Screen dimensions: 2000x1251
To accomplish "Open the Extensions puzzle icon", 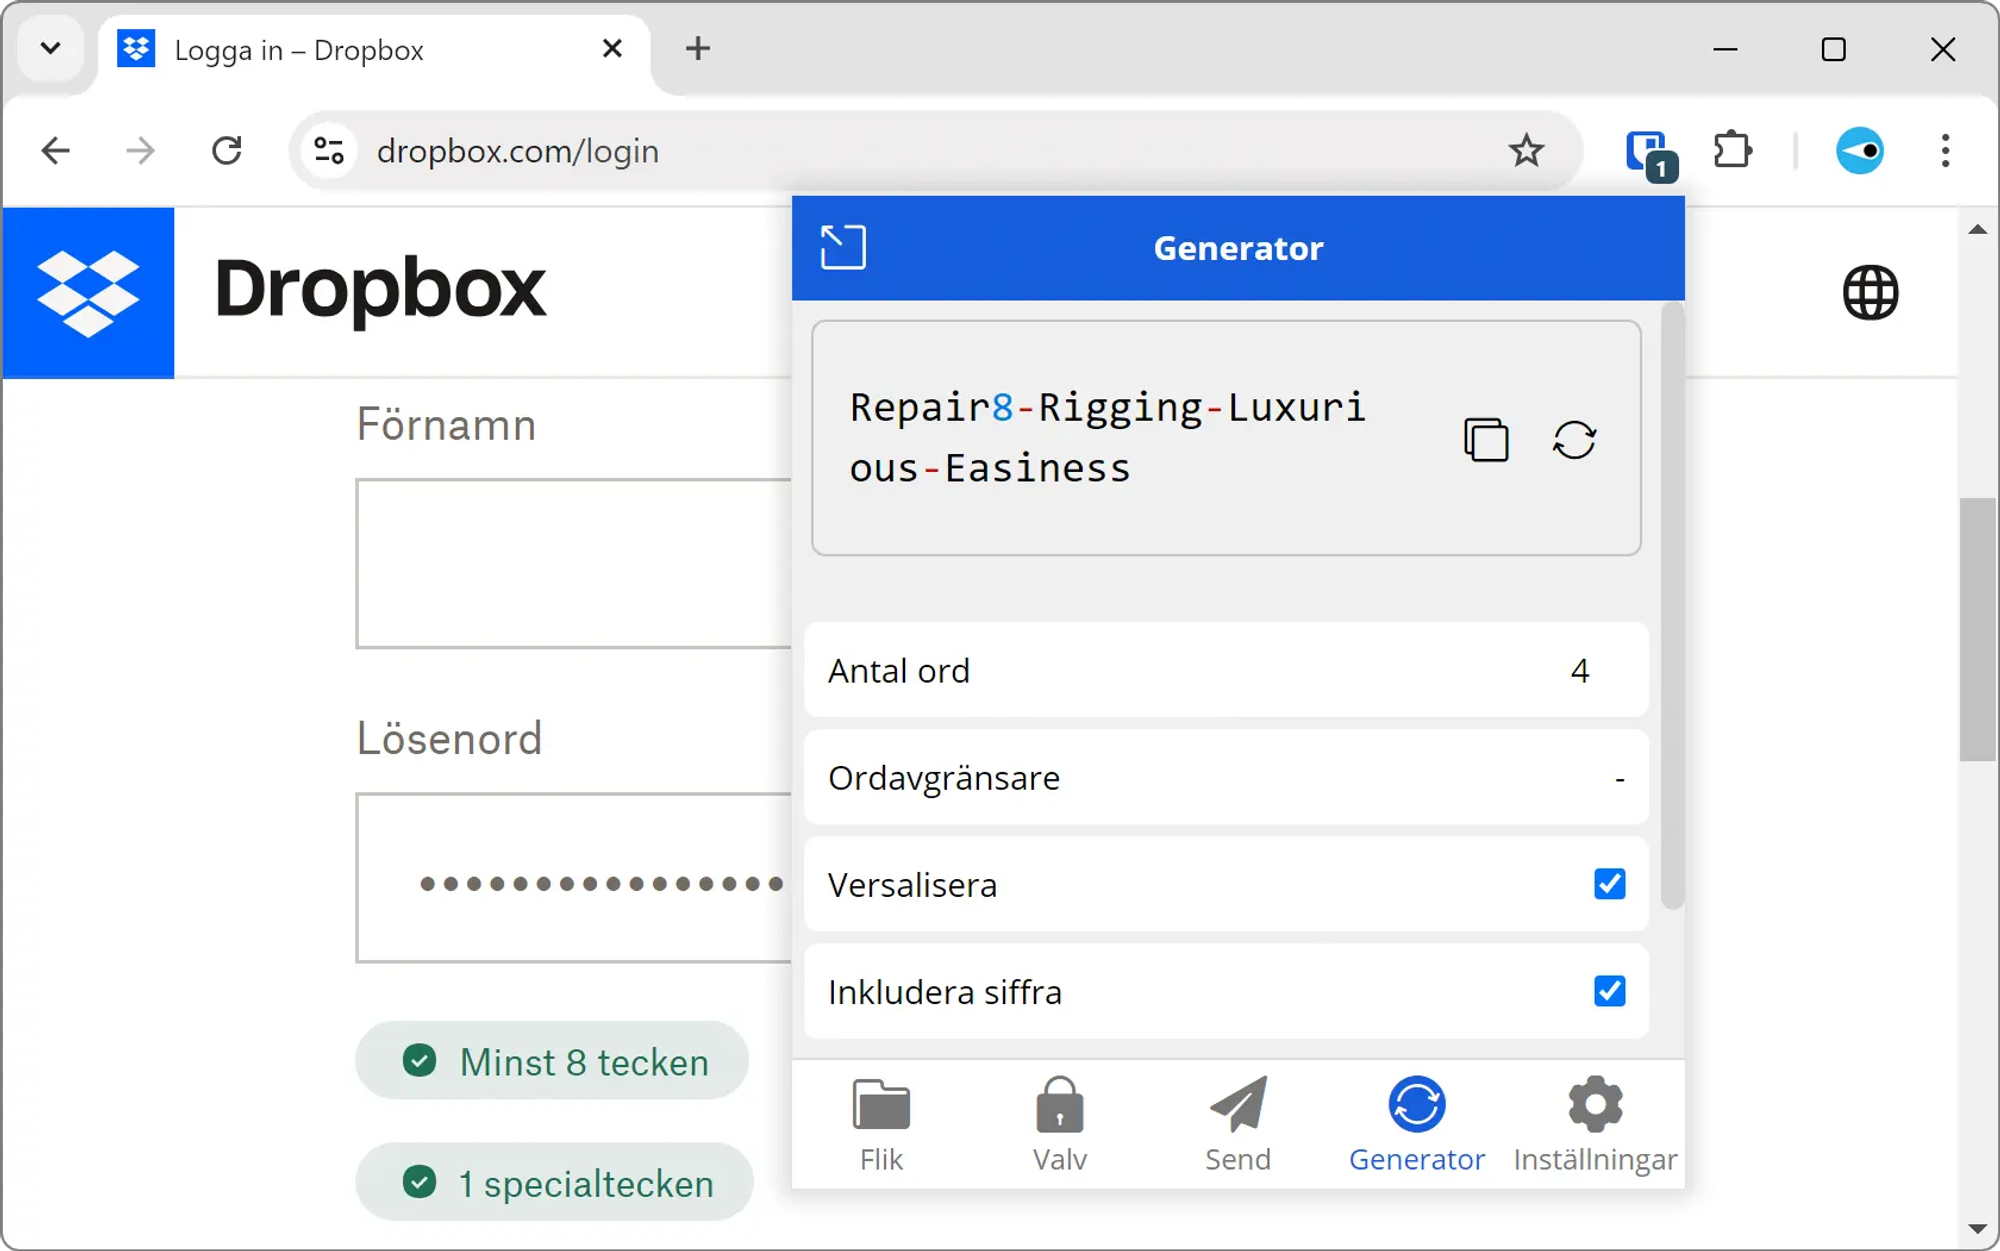I will tap(1732, 151).
